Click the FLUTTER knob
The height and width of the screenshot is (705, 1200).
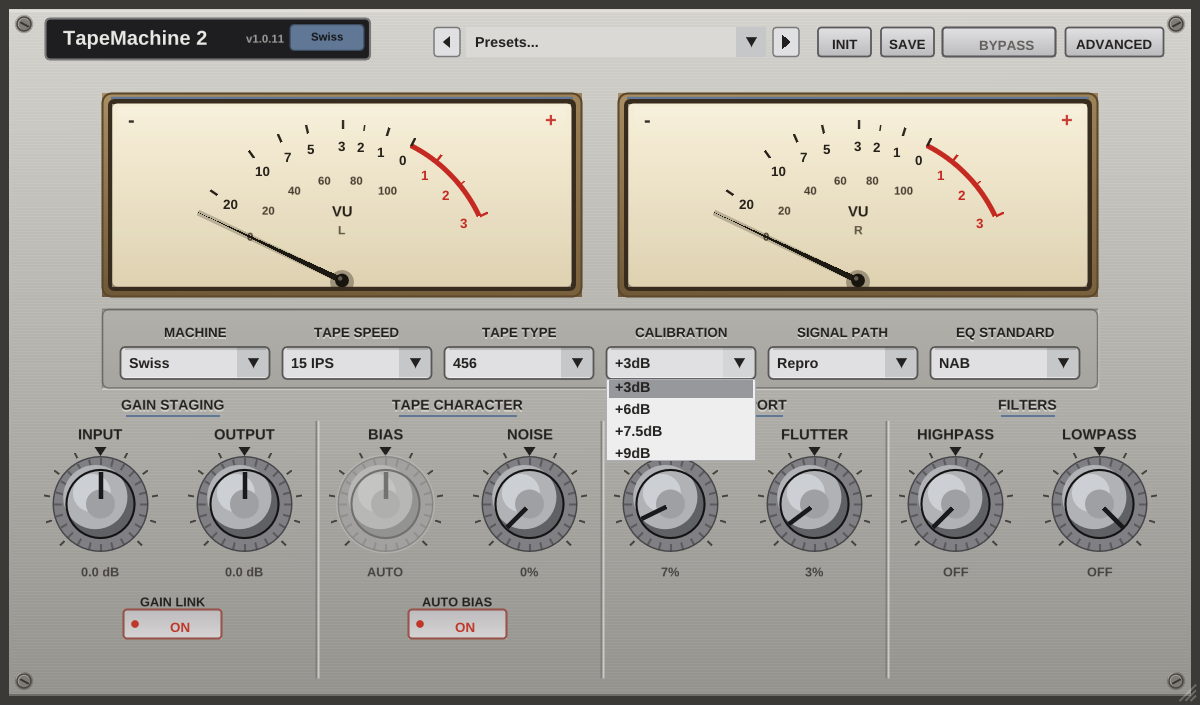point(814,503)
